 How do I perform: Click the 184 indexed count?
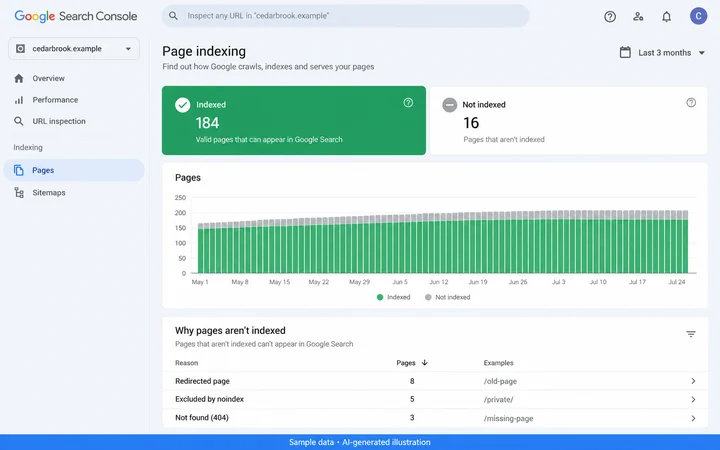pyautogui.click(x=208, y=123)
